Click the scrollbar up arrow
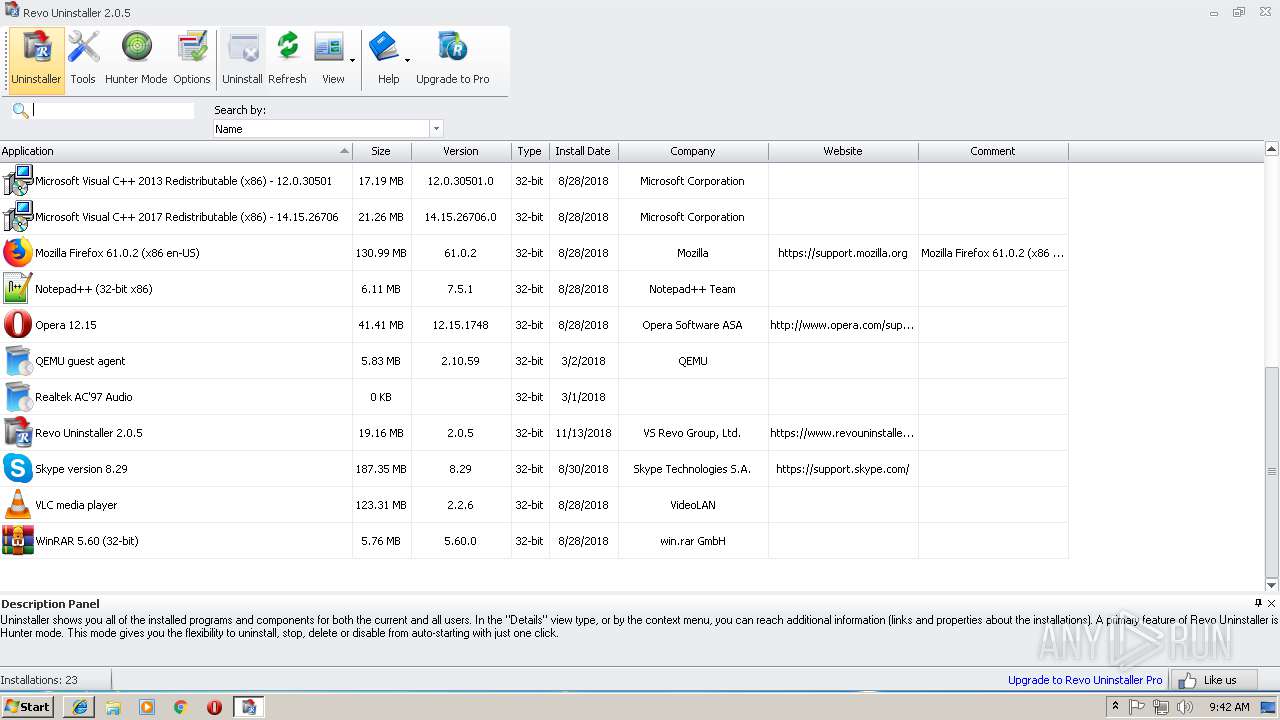The height and width of the screenshot is (720, 1280). [x=1272, y=149]
